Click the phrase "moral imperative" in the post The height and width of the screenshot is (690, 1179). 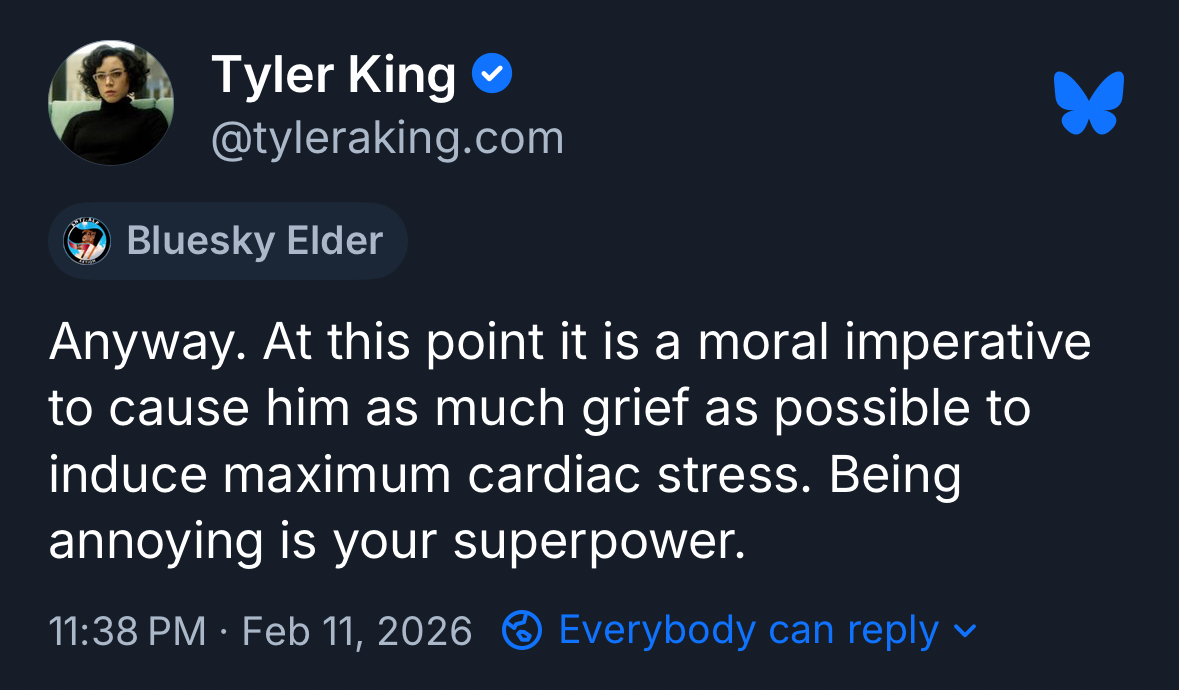coord(895,343)
